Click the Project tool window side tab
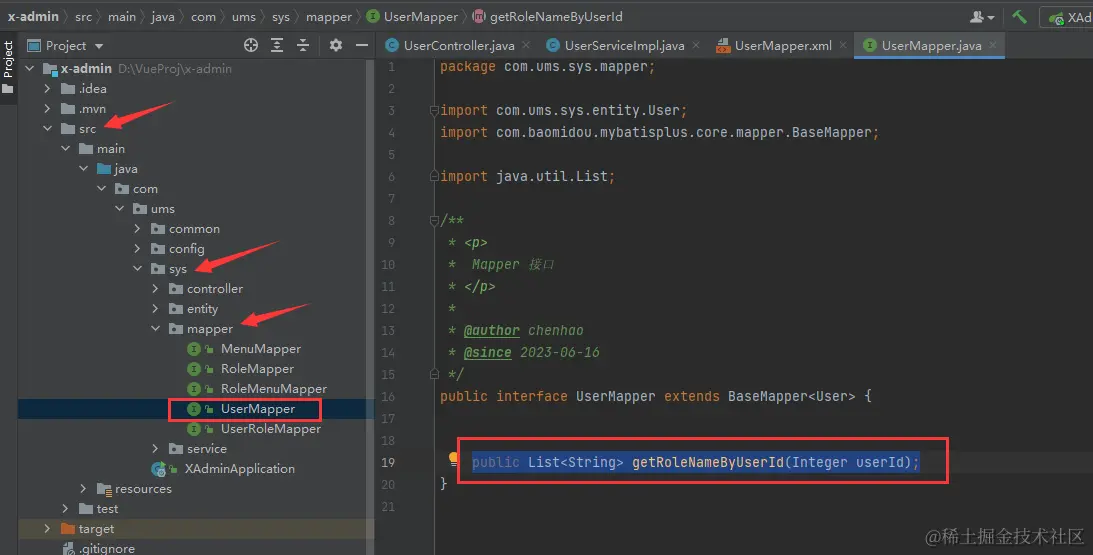This screenshot has height=555, width=1093. tap(8, 68)
